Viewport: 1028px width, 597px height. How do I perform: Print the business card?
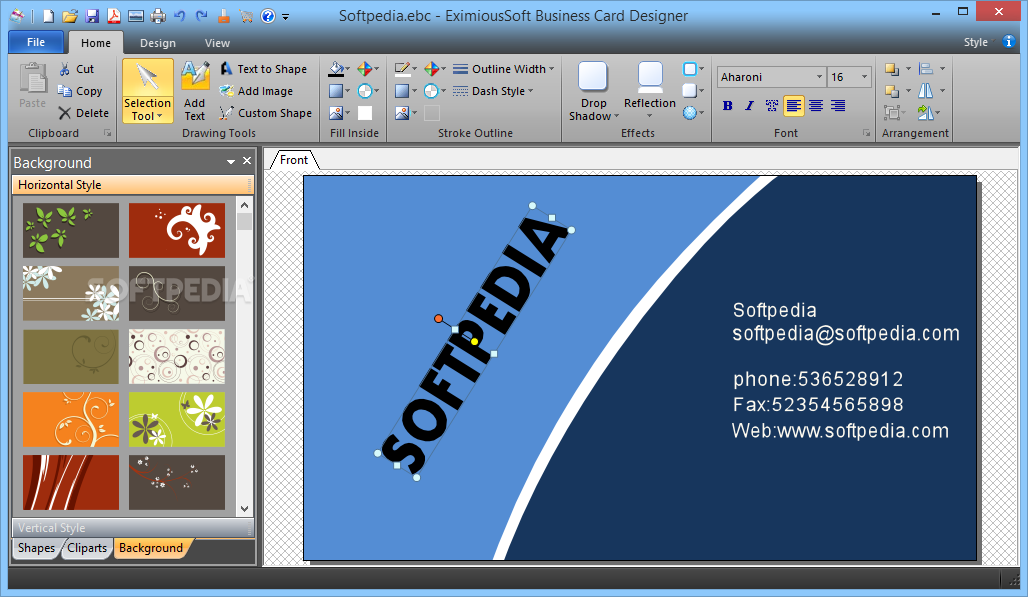158,16
